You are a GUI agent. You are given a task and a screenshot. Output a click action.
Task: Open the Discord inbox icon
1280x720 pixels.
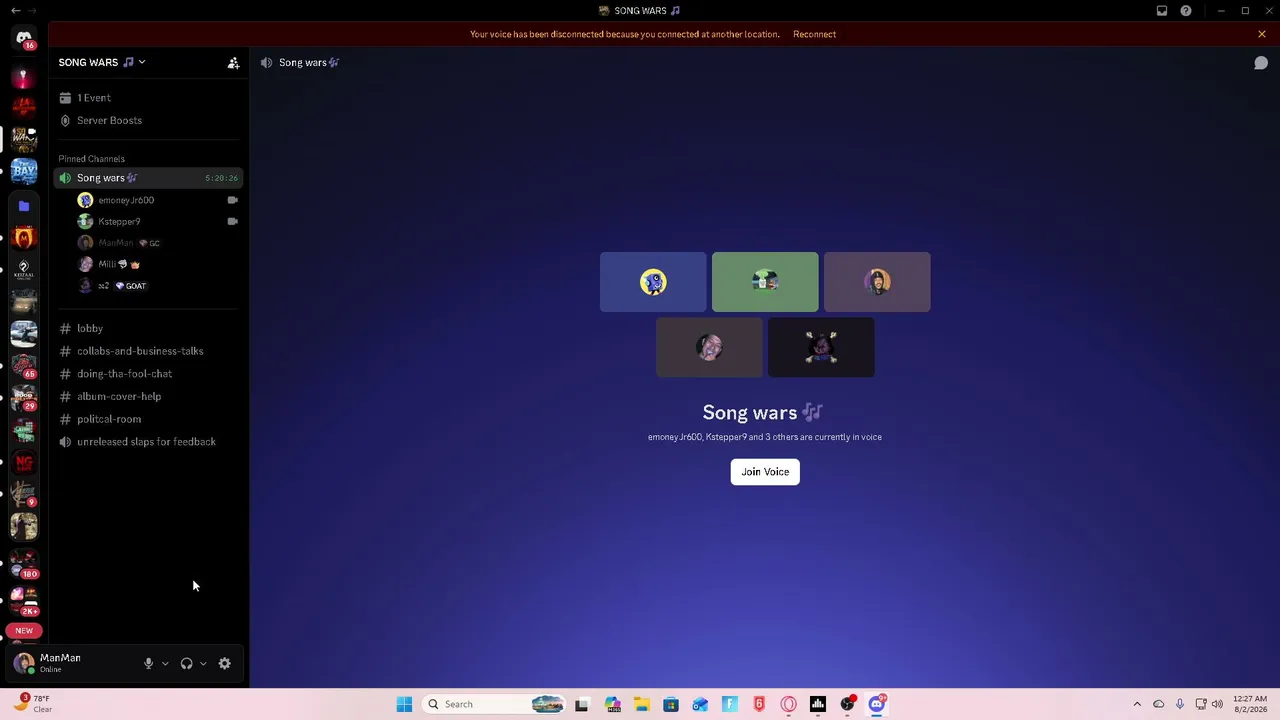(x=1162, y=11)
